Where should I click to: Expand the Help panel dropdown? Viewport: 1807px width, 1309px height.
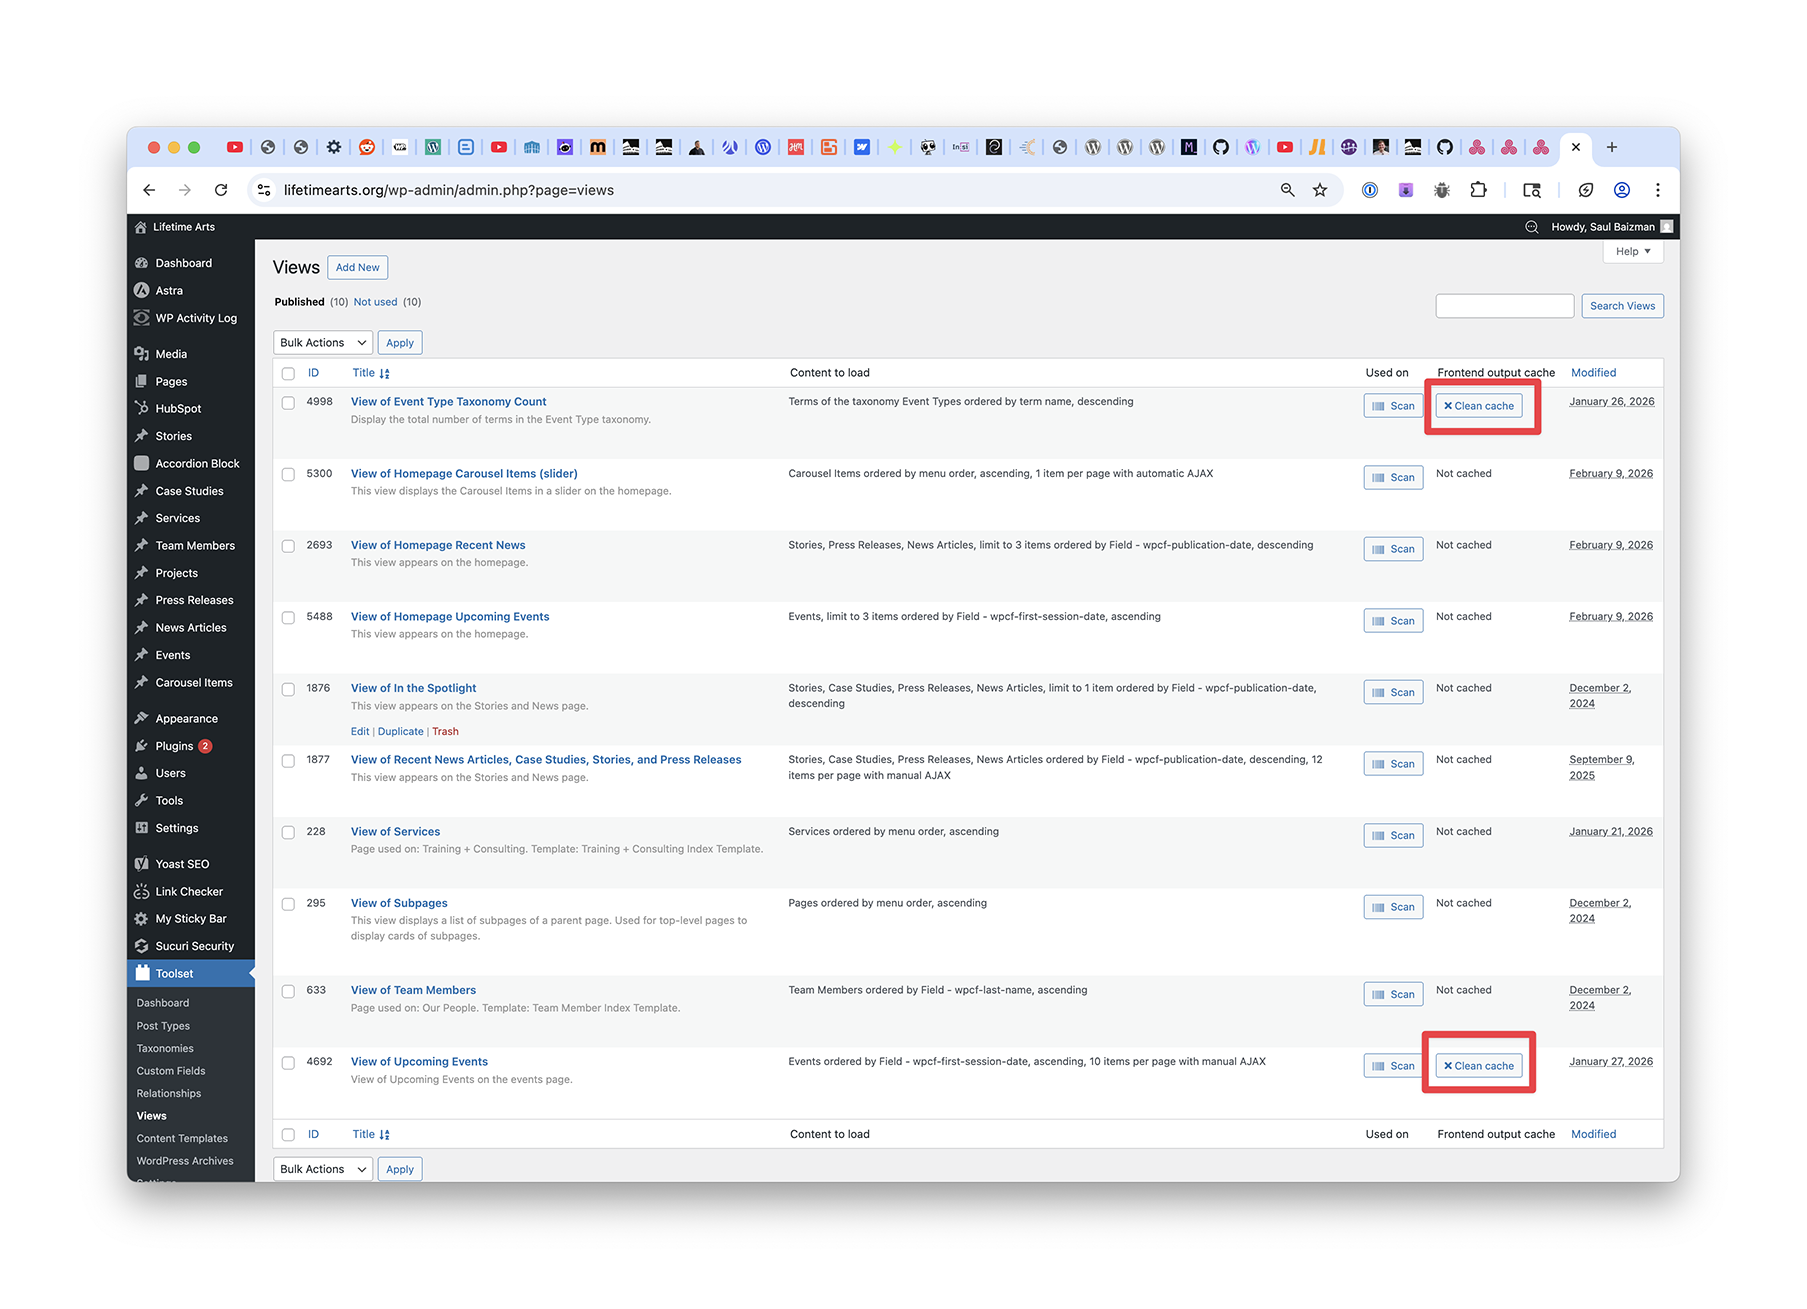pos(1632,251)
